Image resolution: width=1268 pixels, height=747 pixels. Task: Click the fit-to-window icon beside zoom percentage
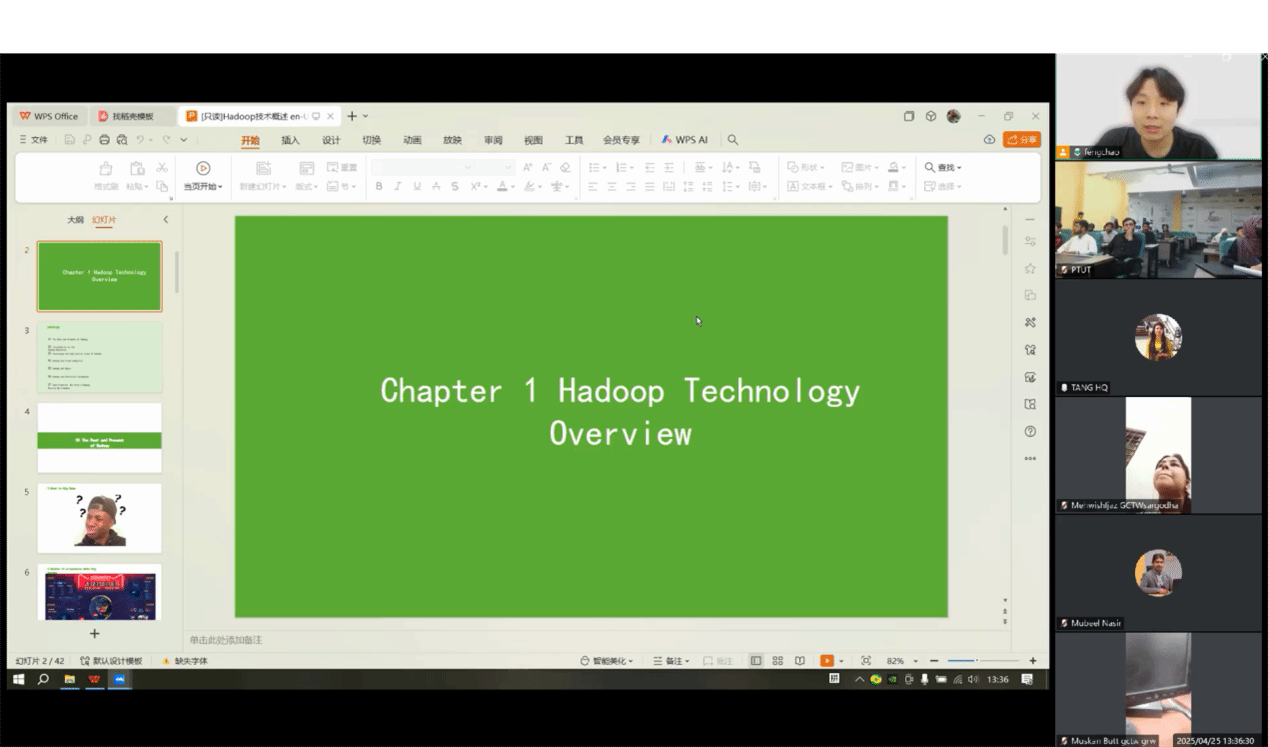pyautogui.click(x=865, y=661)
